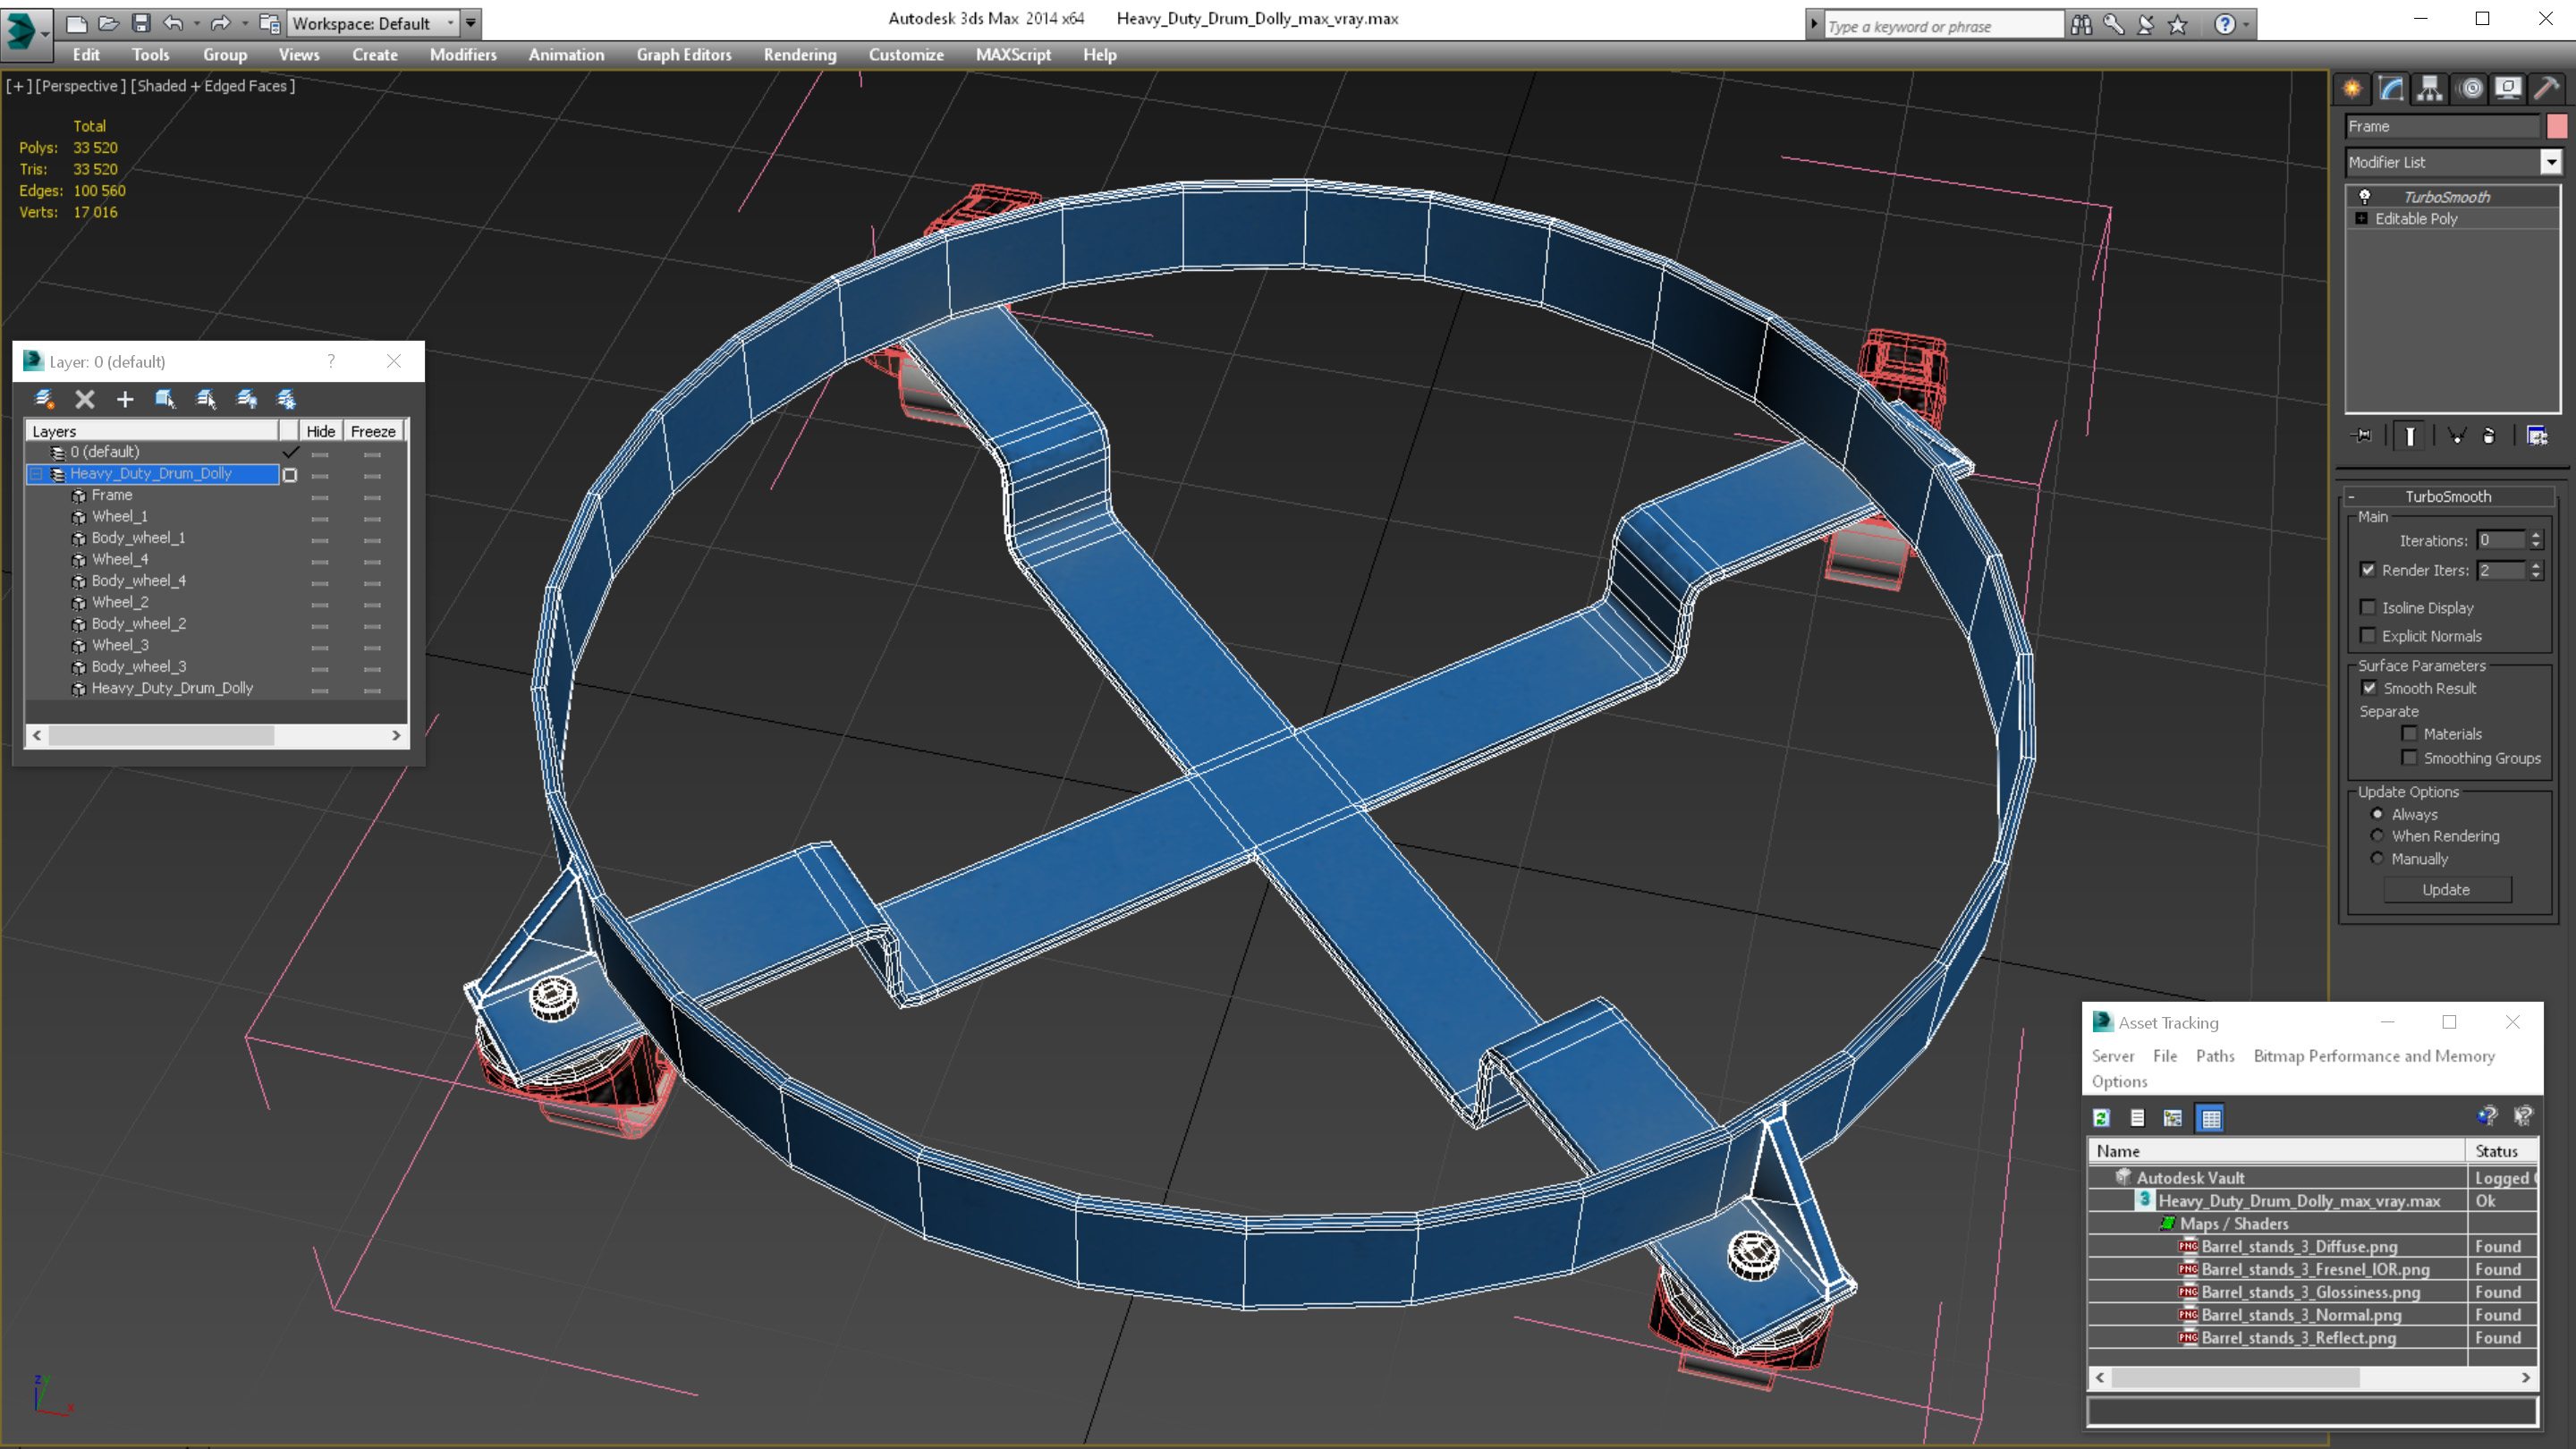Click Redo arrow in title toolbar
The height and width of the screenshot is (1449, 2576).
coord(220,22)
